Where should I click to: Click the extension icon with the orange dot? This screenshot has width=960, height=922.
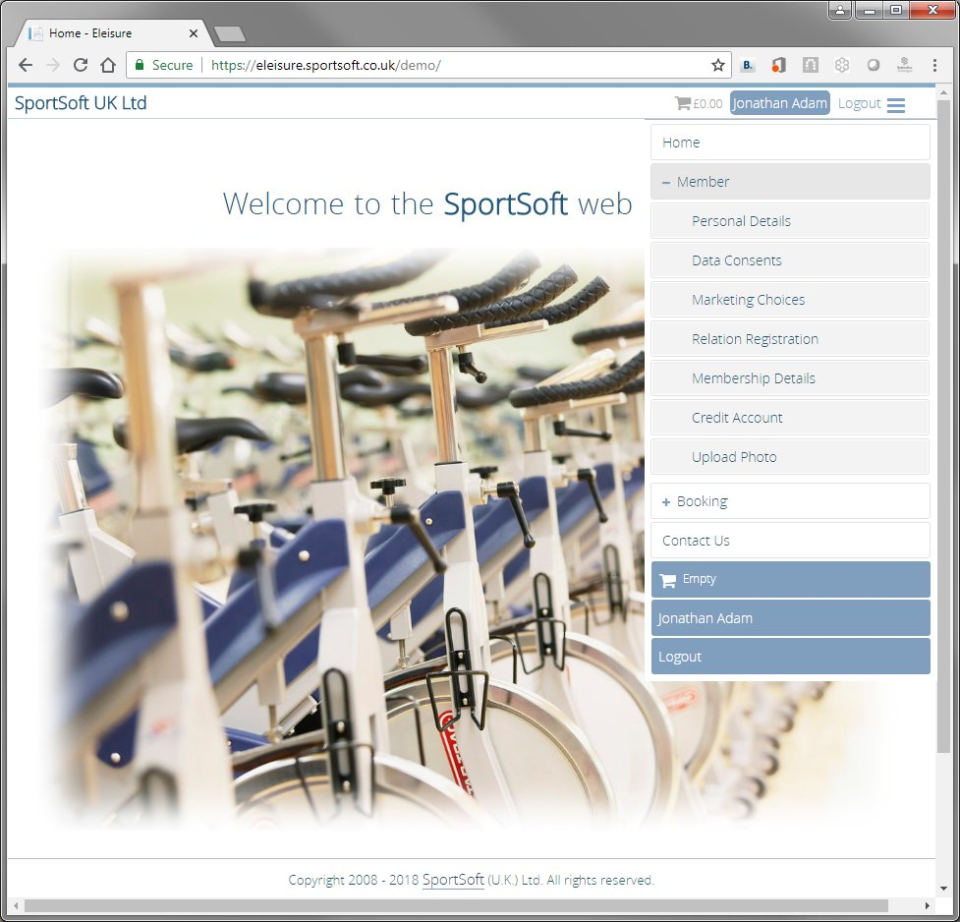(x=778, y=64)
